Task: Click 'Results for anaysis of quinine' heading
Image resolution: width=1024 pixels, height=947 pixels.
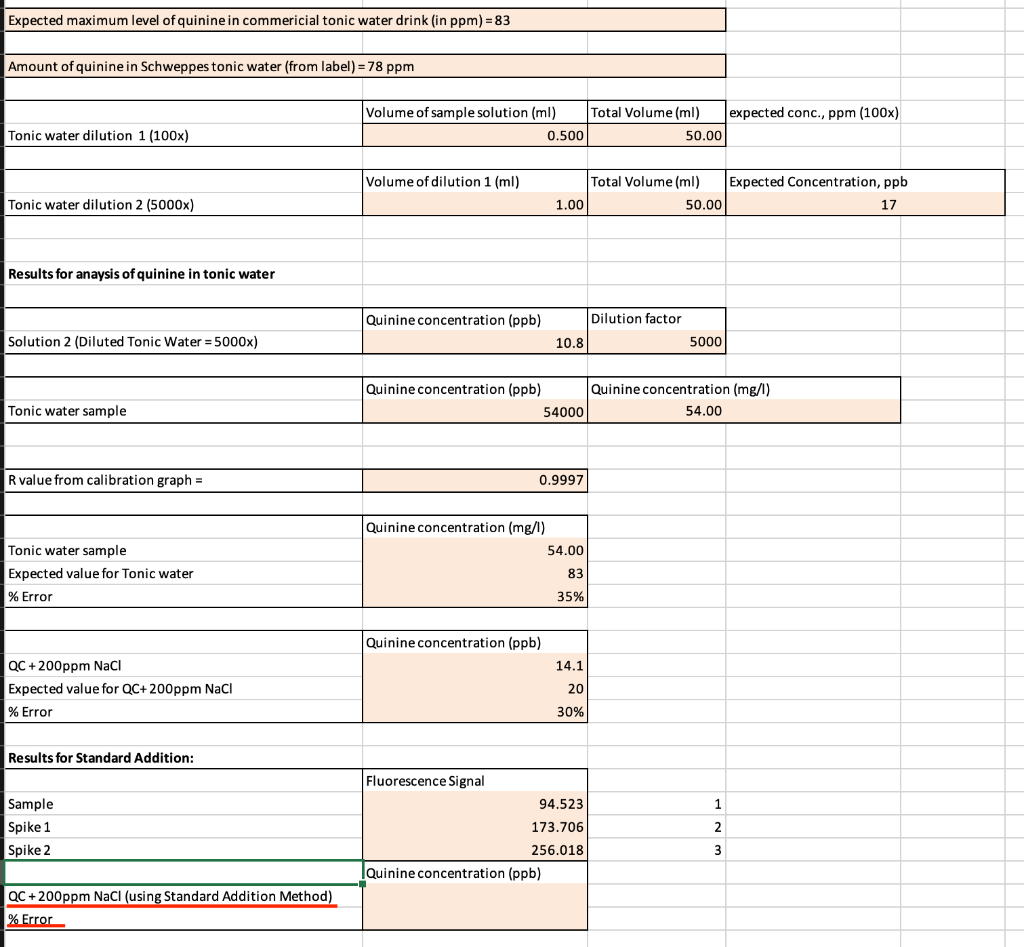Action: coord(141,274)
